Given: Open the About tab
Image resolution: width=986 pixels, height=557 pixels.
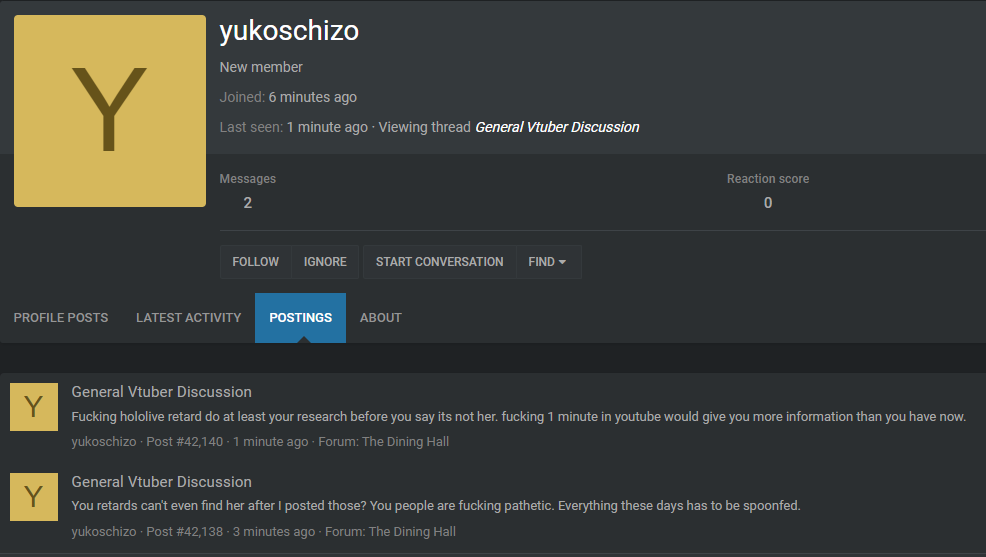Looking at the screenshot, I should point(380,317).
